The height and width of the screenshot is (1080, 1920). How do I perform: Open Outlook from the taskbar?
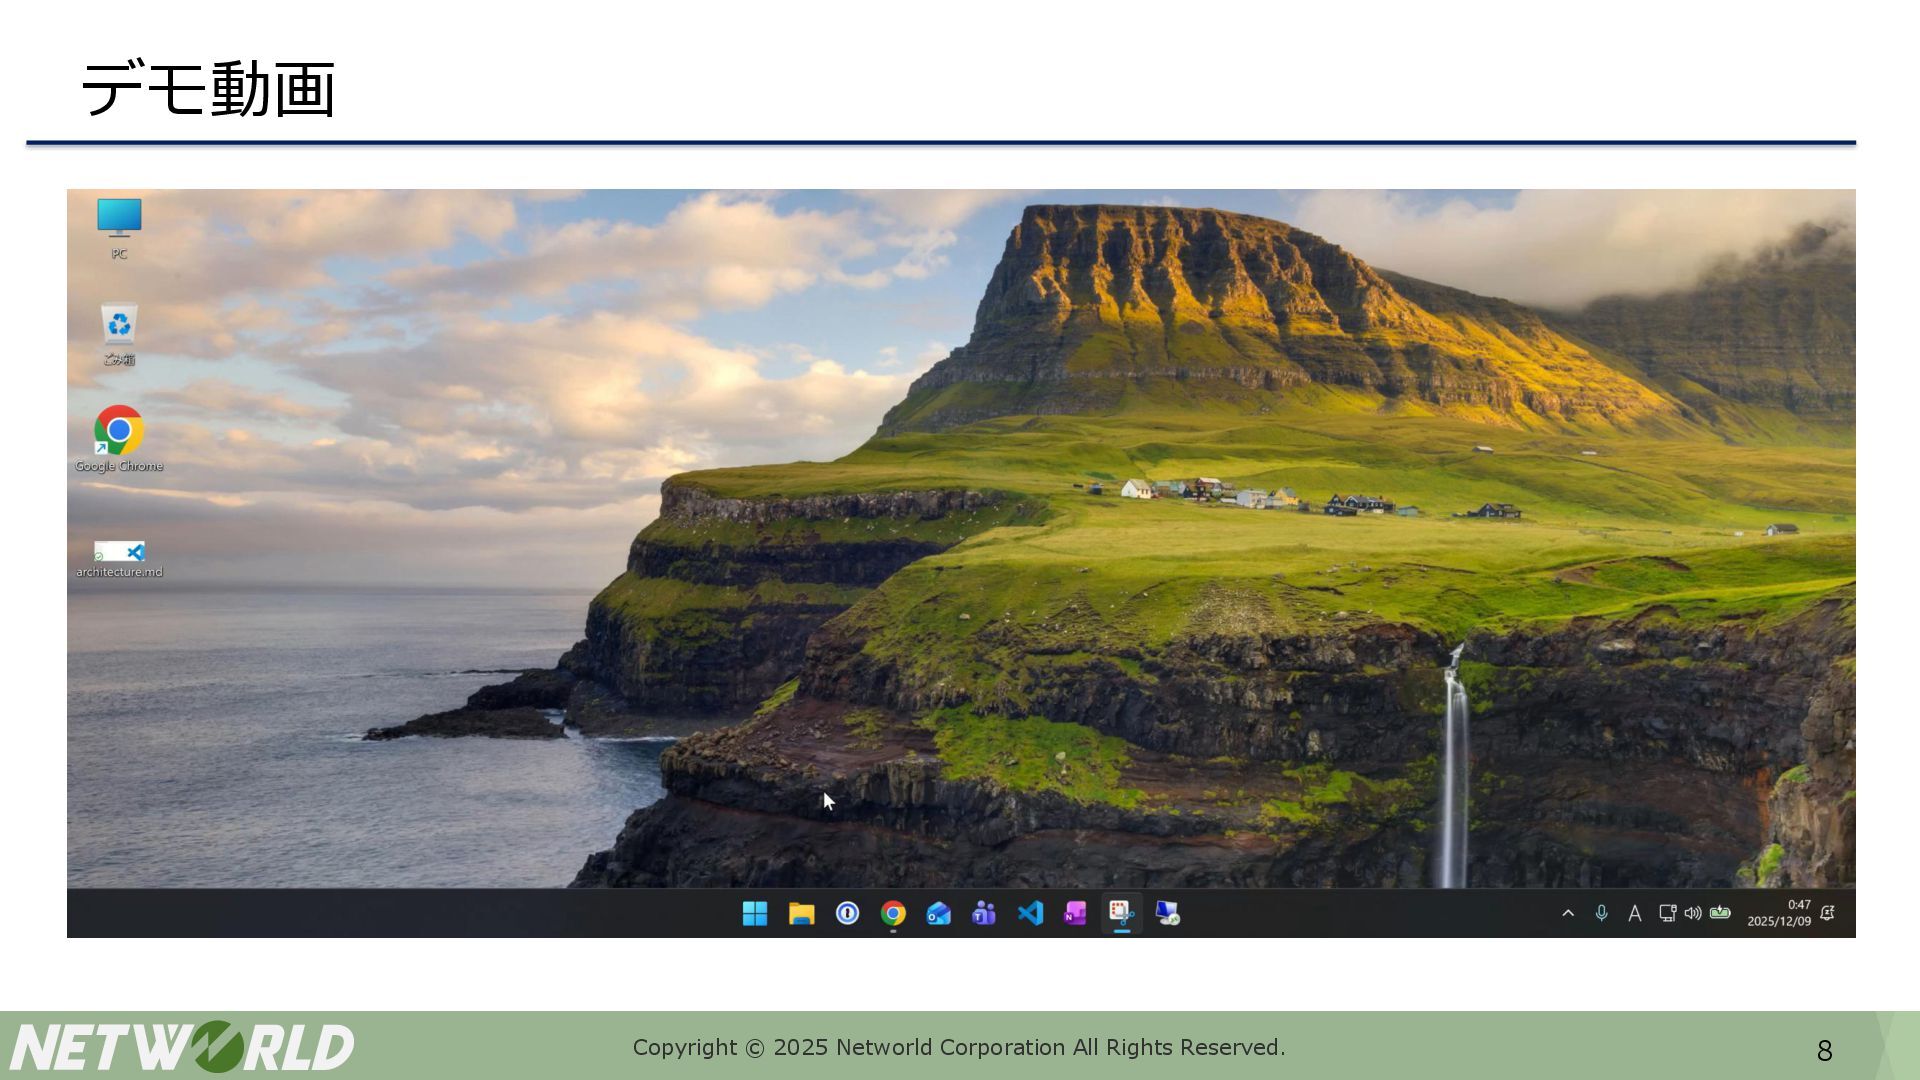(938, 913)
